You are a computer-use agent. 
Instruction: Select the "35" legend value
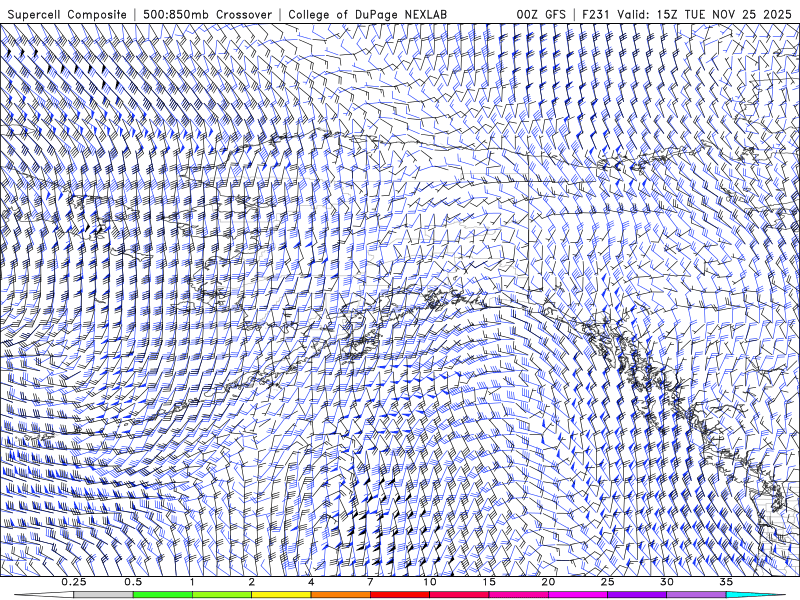726,582
